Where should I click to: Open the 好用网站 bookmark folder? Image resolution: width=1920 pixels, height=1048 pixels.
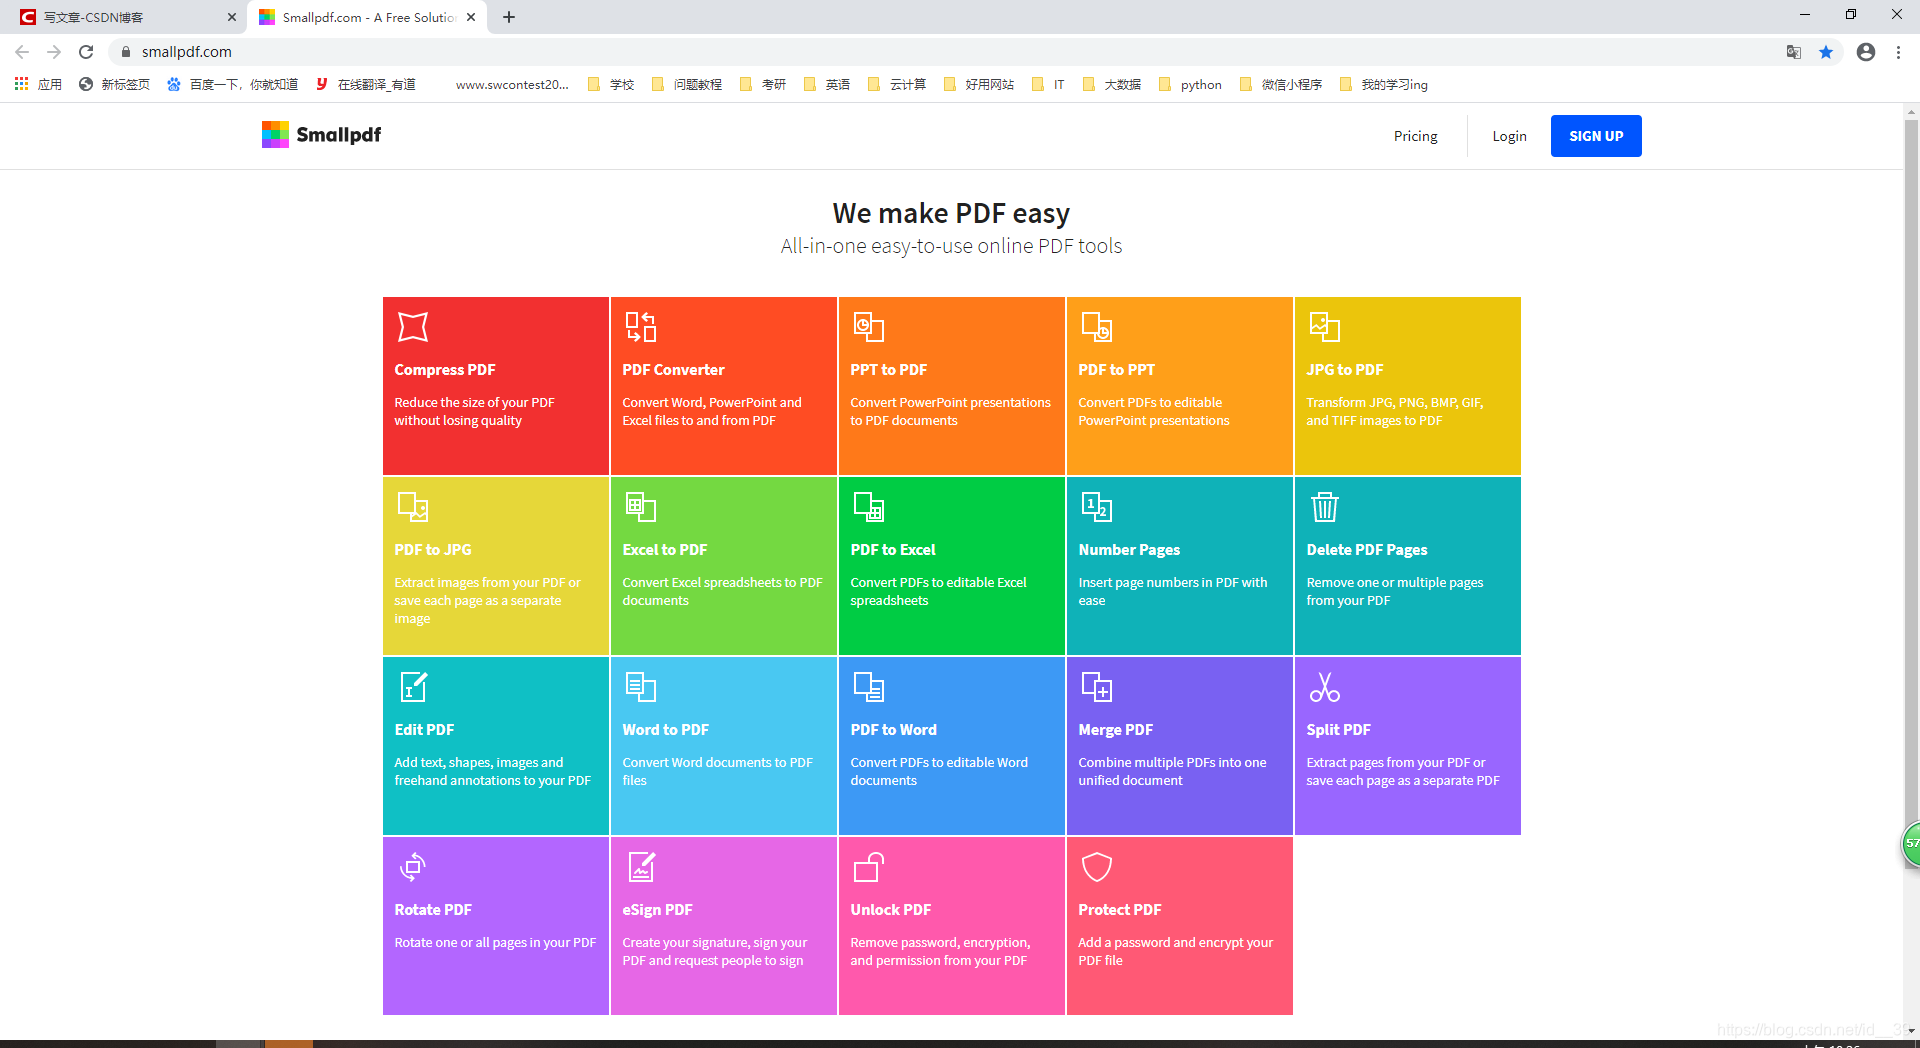point(979,85)
